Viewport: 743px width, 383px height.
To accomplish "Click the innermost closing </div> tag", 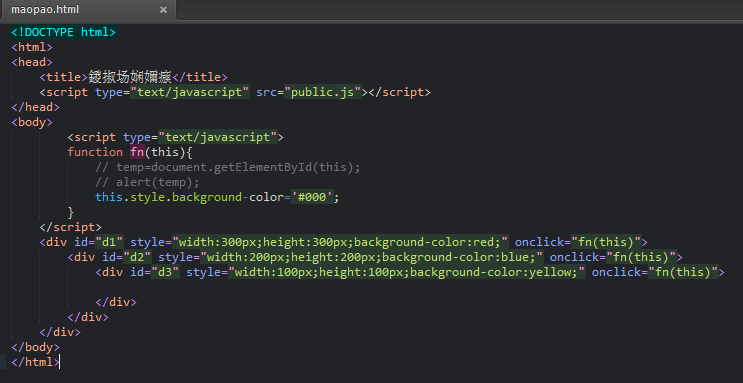I will tap(116, 302).
